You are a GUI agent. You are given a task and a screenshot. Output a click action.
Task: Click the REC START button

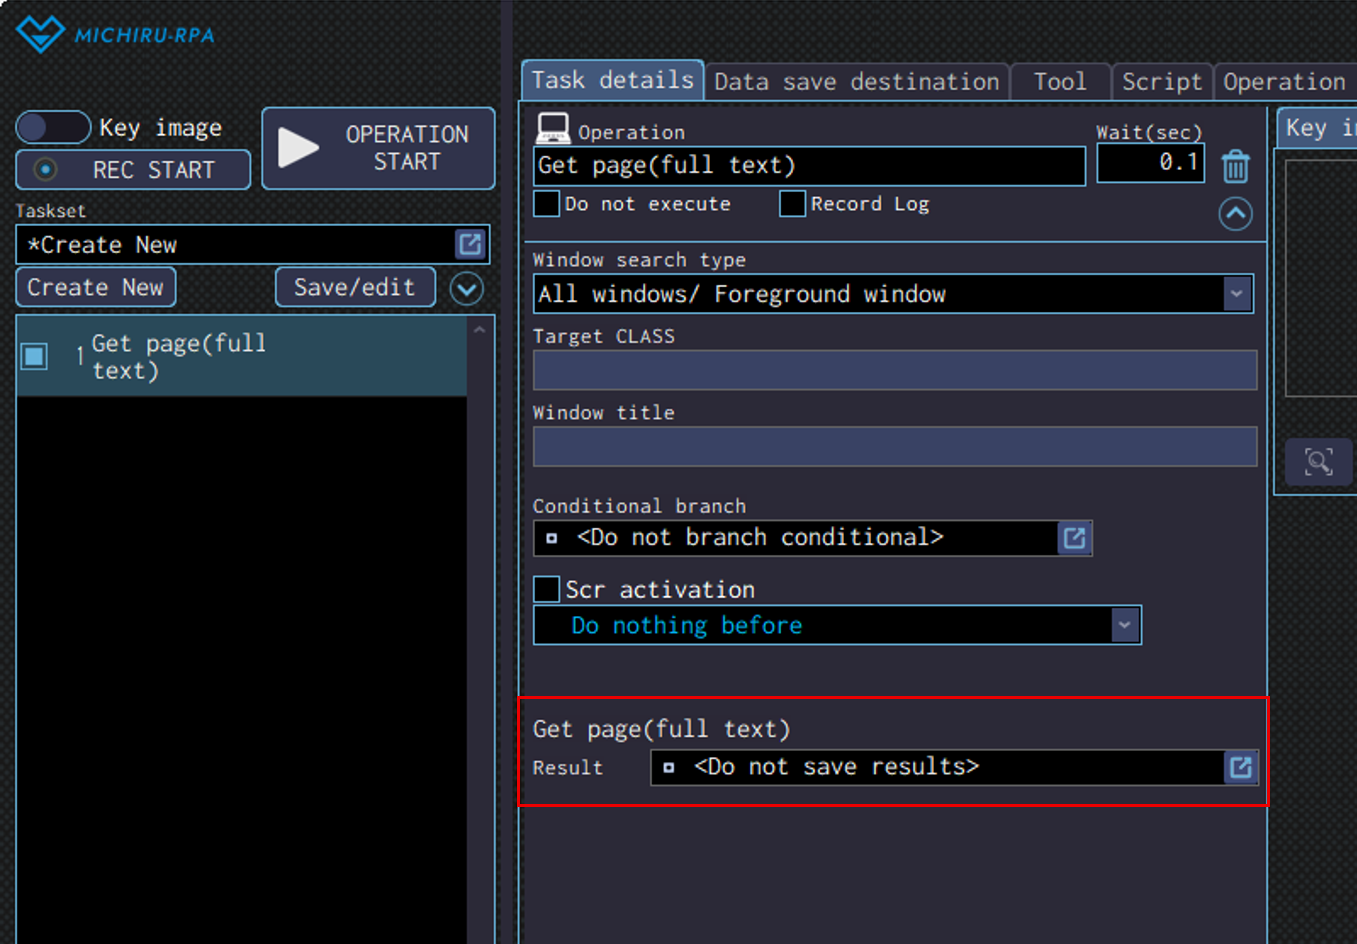(133, 170)
